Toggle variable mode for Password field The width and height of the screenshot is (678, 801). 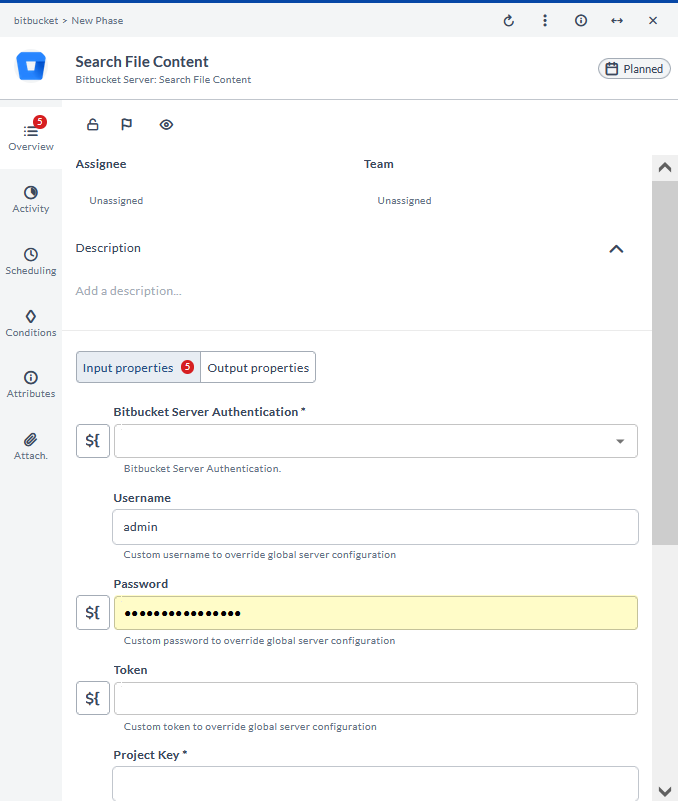click(x=93, y=612)
